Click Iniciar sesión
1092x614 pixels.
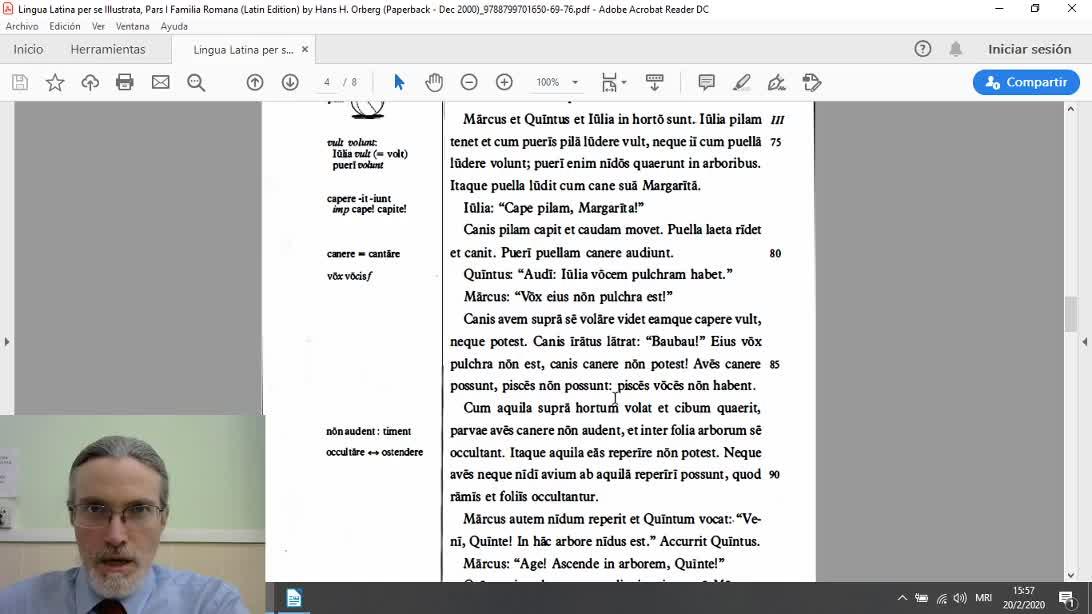(x=1029, y=49)
